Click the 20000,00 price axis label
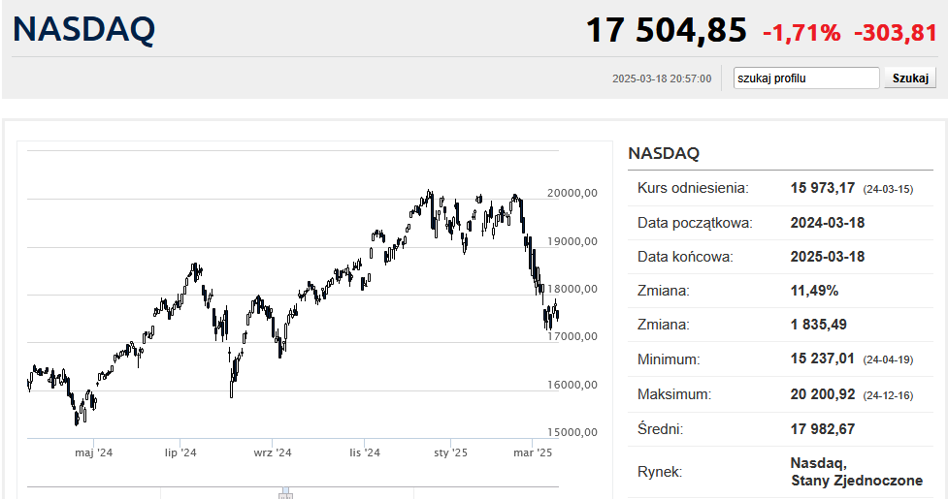 pyautogui.click(x=572, y=193)
